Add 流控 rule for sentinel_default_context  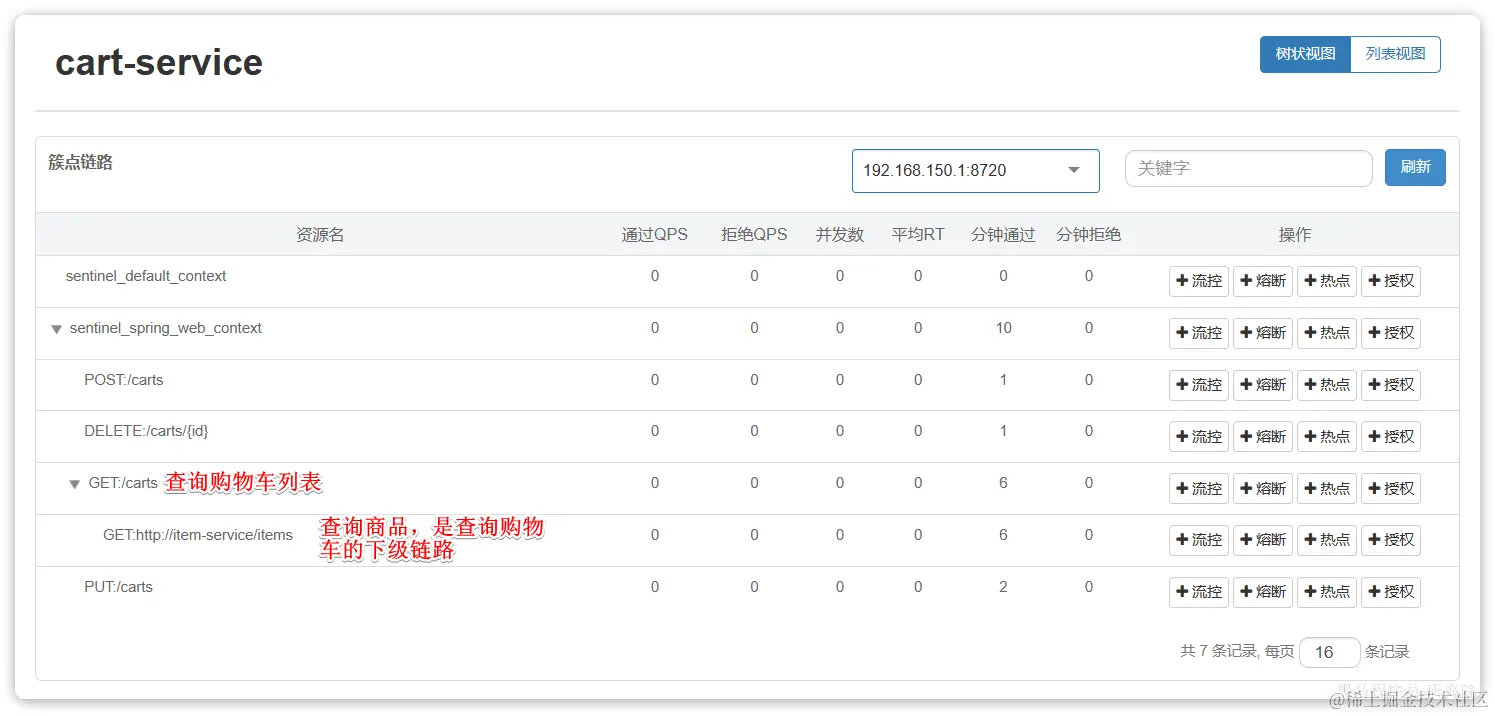pos(1199,281)
